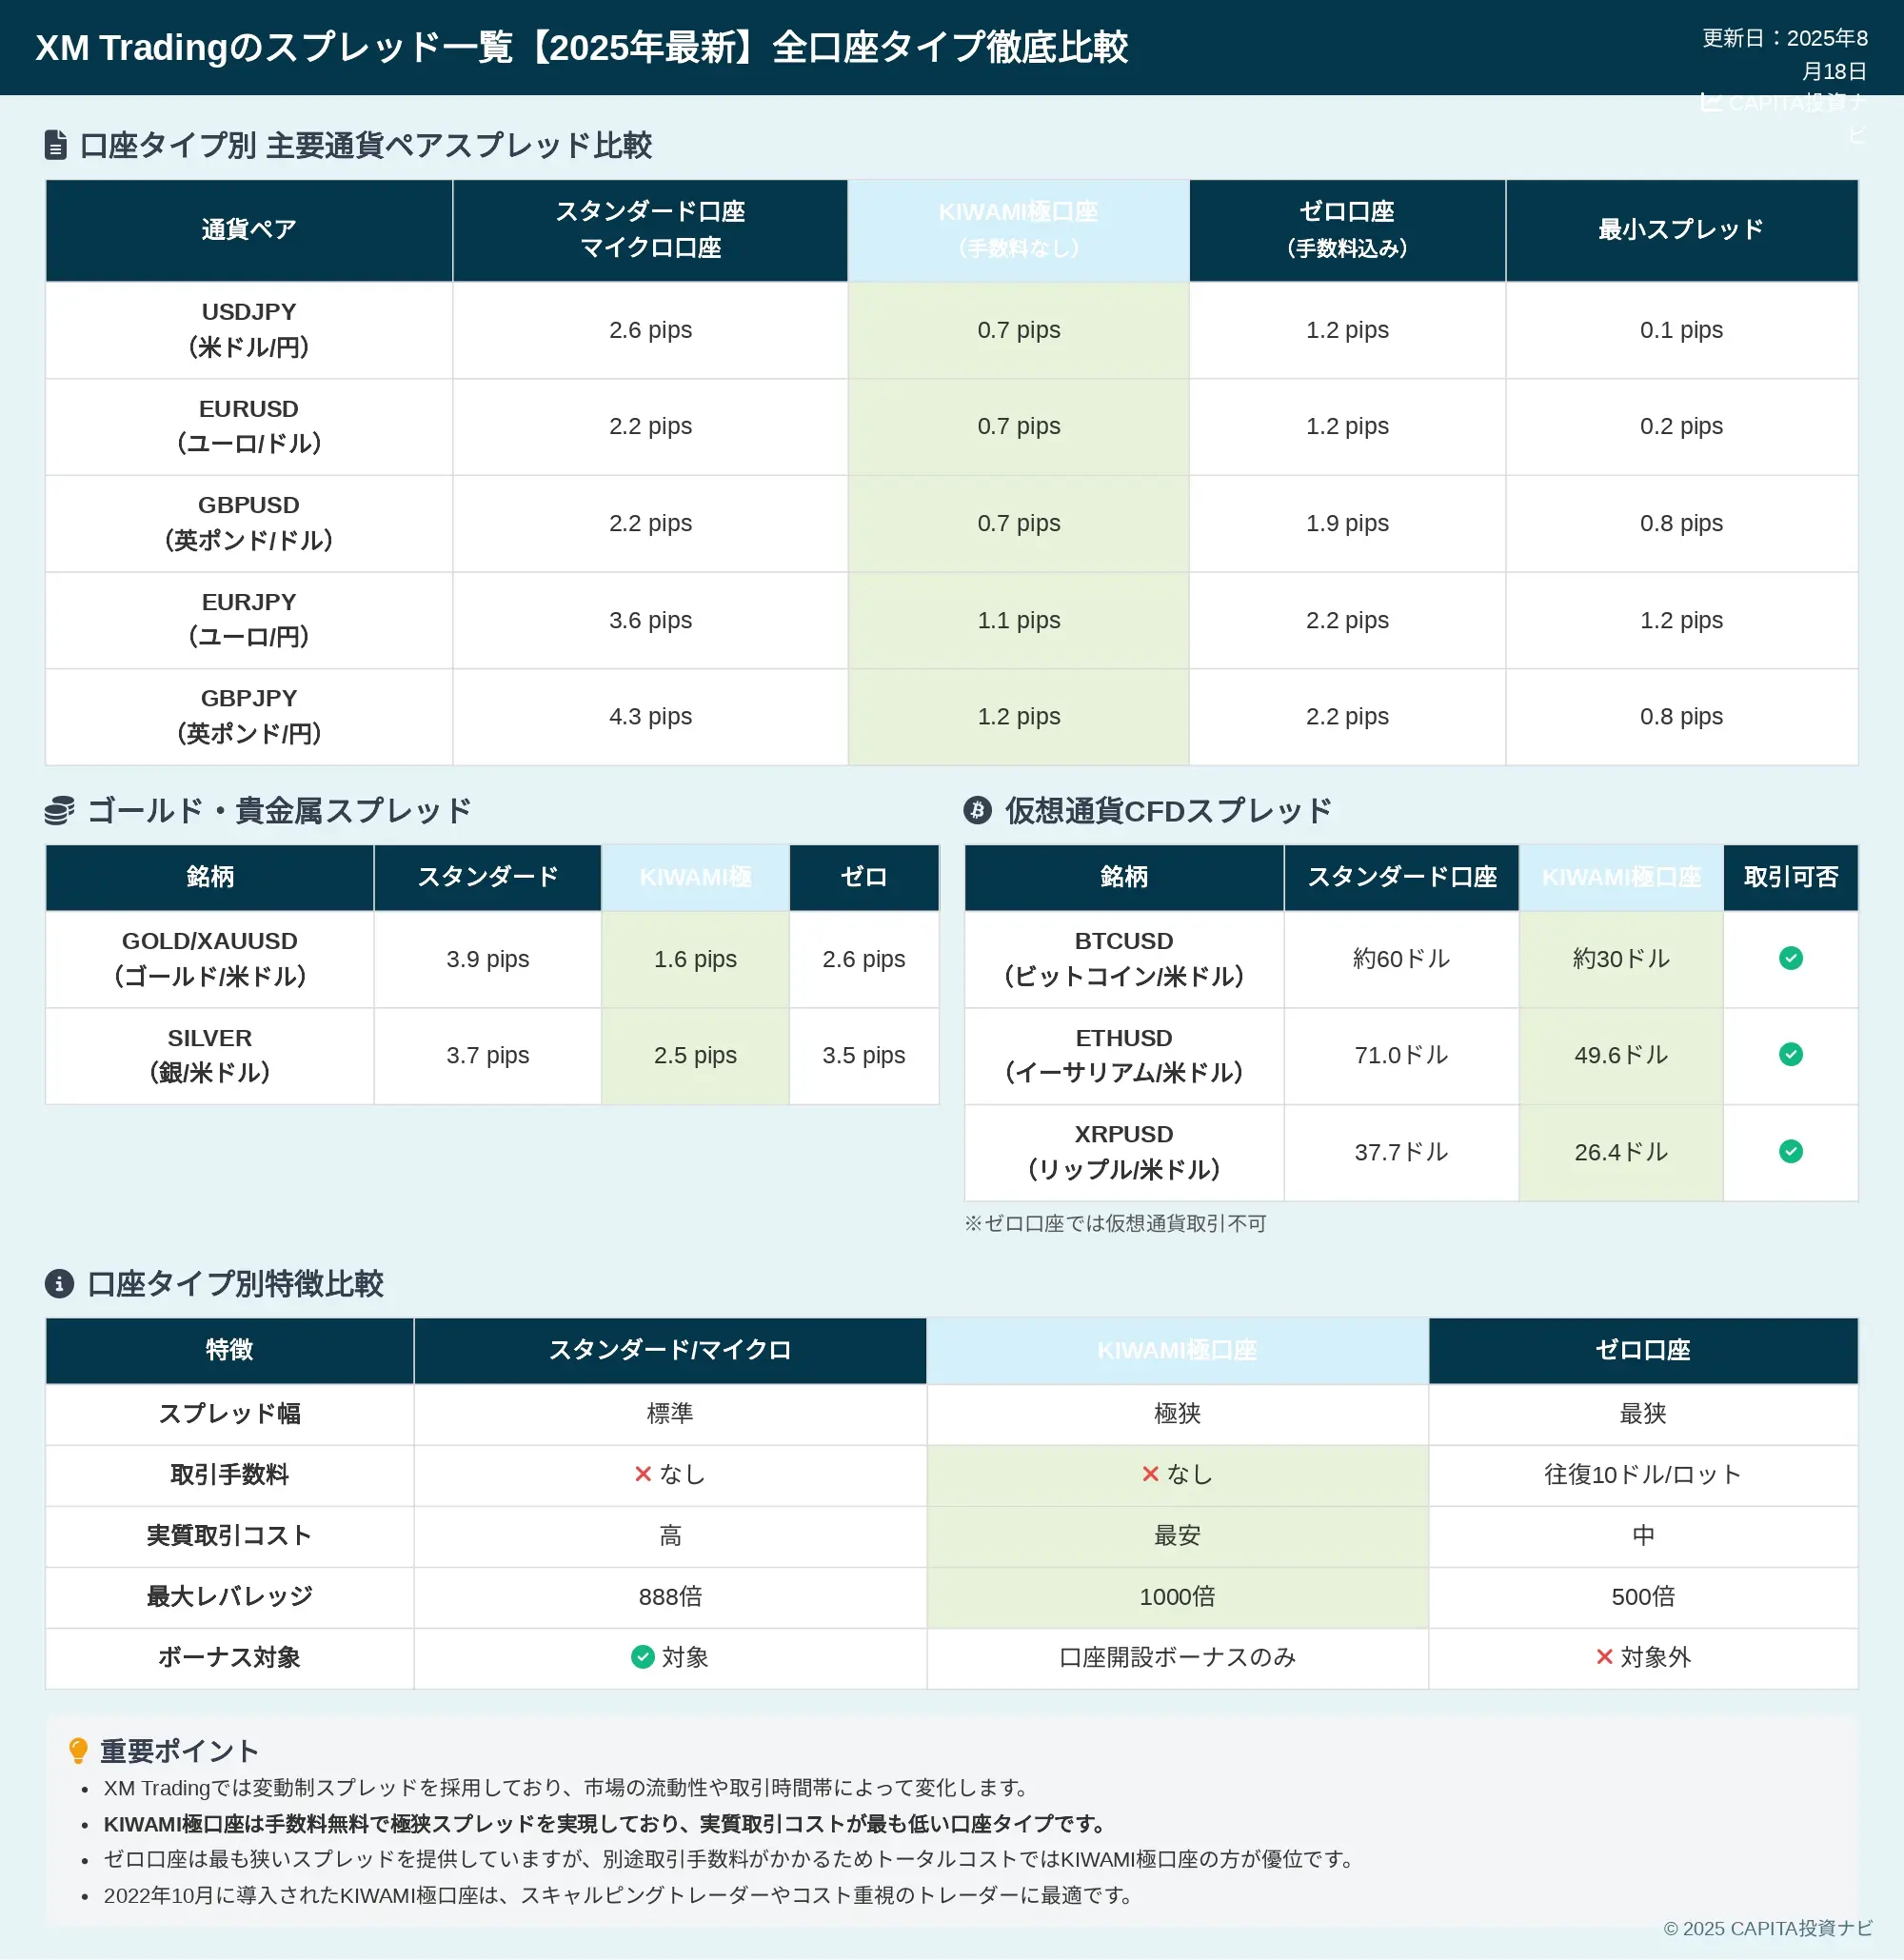Click the EURJPY (ユーロ/円) row label
Screen dimensions: 1904x1960
tap(249, 620)
